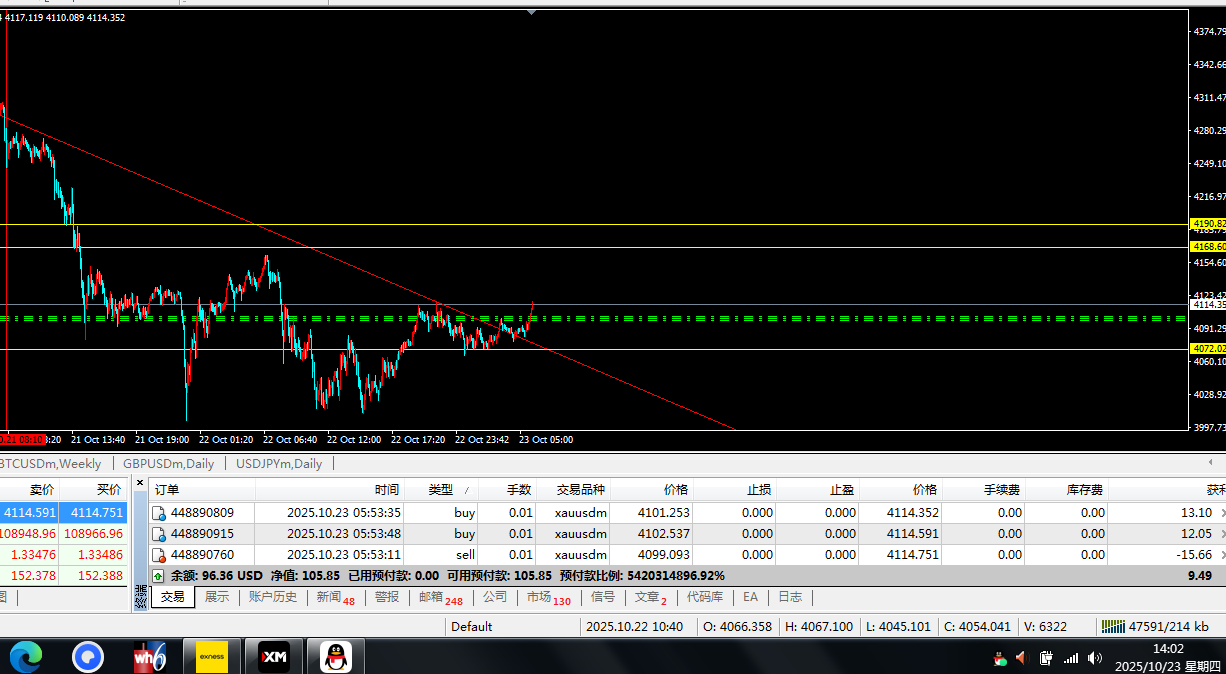
Task: Open the Default profile selector in the status bar
Action: click(471, 627)
